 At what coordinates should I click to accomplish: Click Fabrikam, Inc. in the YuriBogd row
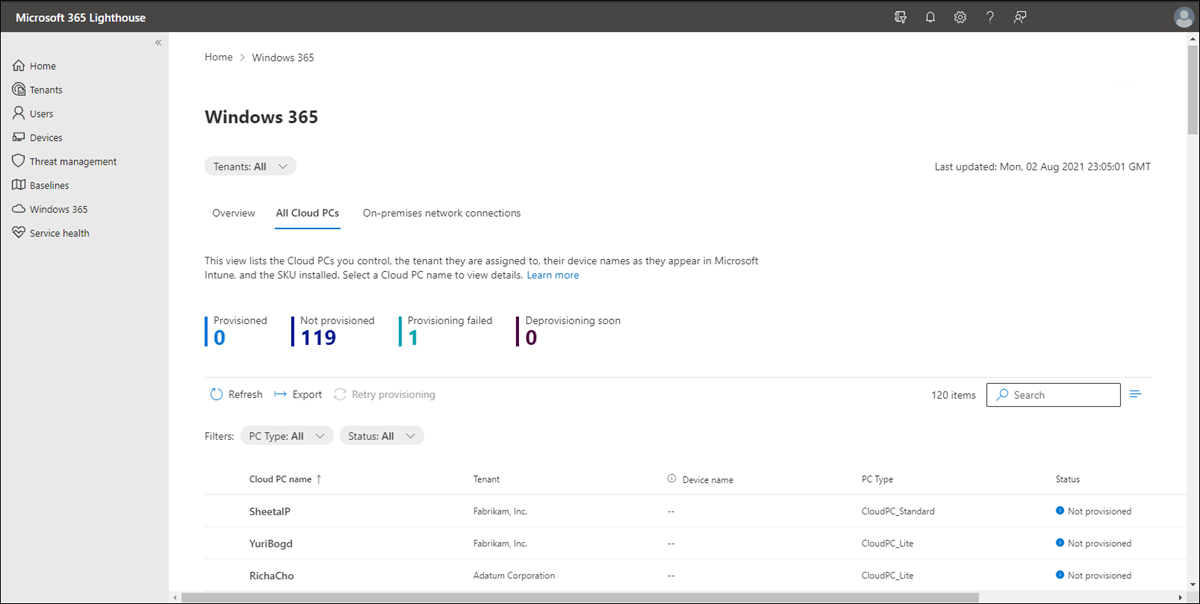click(500, 544)
